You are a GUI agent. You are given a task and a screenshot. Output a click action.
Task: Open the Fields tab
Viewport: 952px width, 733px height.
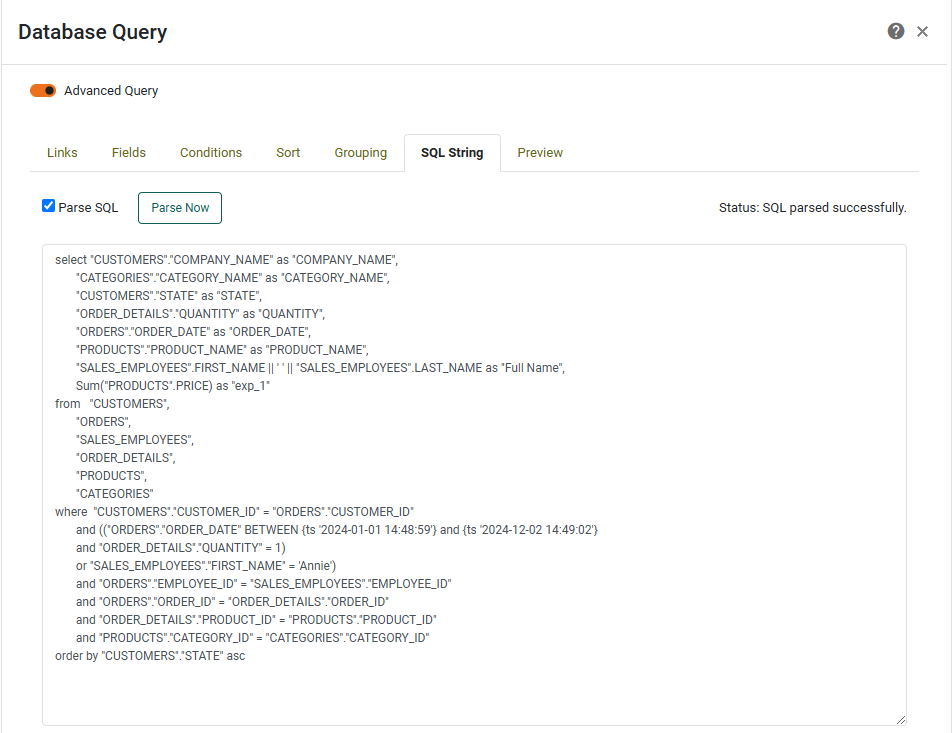[x=128, y=152]
